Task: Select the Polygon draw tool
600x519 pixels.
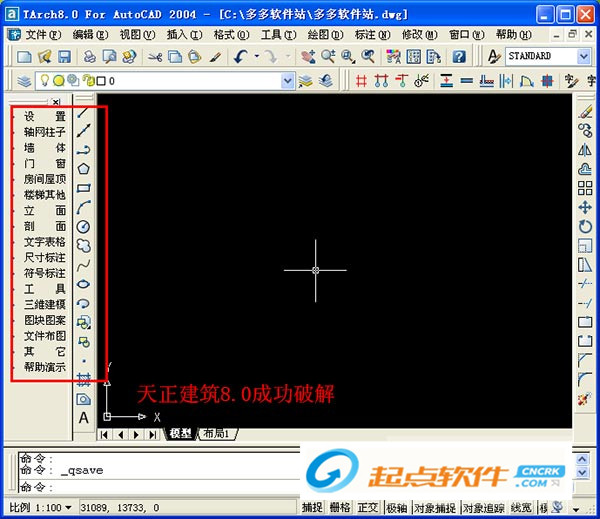Action: pyautogui.click(x=83, y=169)
